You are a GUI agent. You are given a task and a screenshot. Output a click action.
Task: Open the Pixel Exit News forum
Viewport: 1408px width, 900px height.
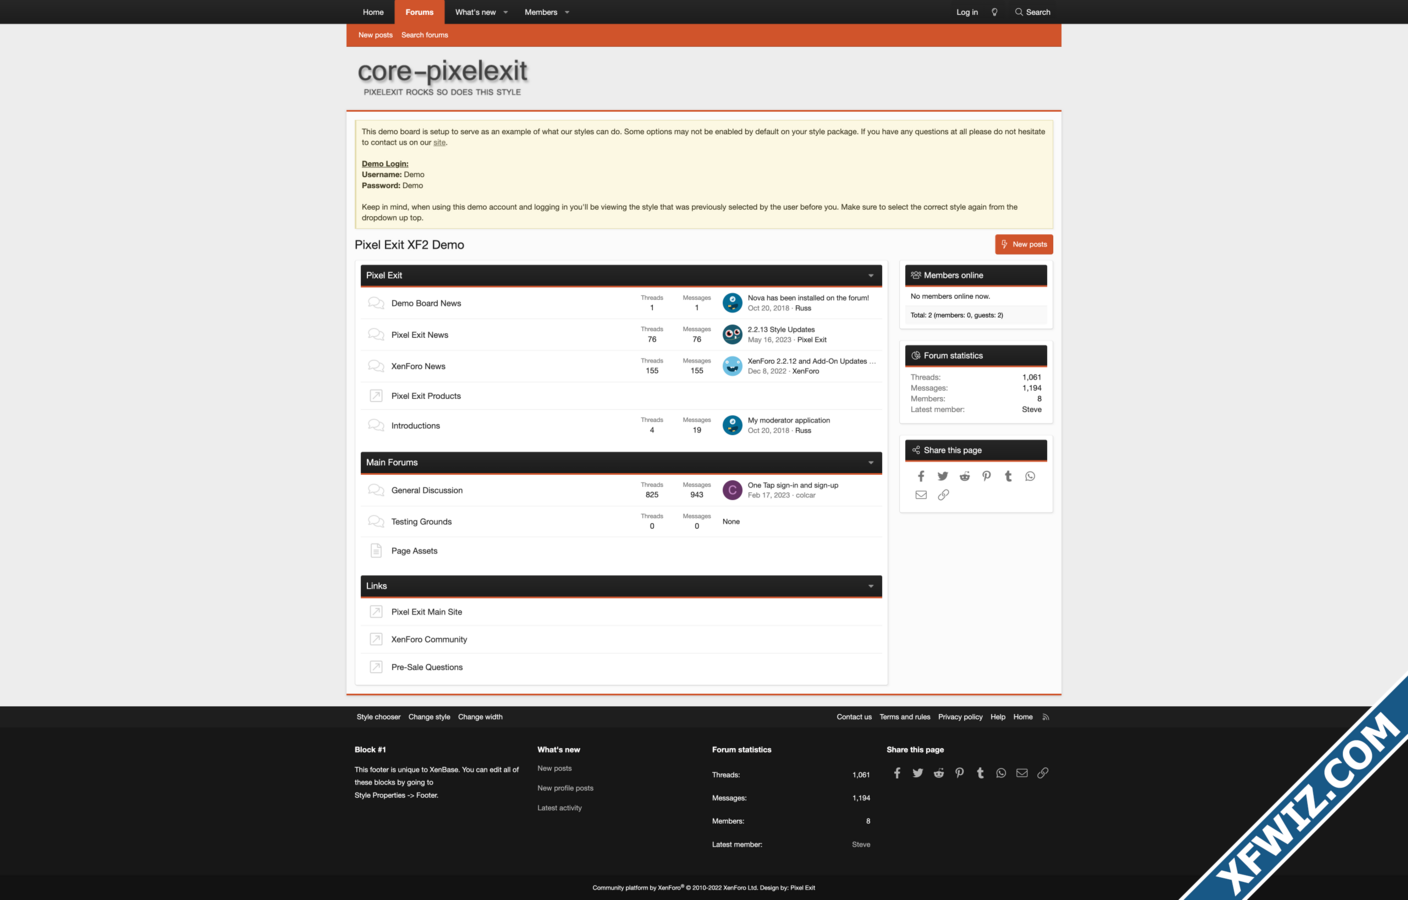point(420,335)
